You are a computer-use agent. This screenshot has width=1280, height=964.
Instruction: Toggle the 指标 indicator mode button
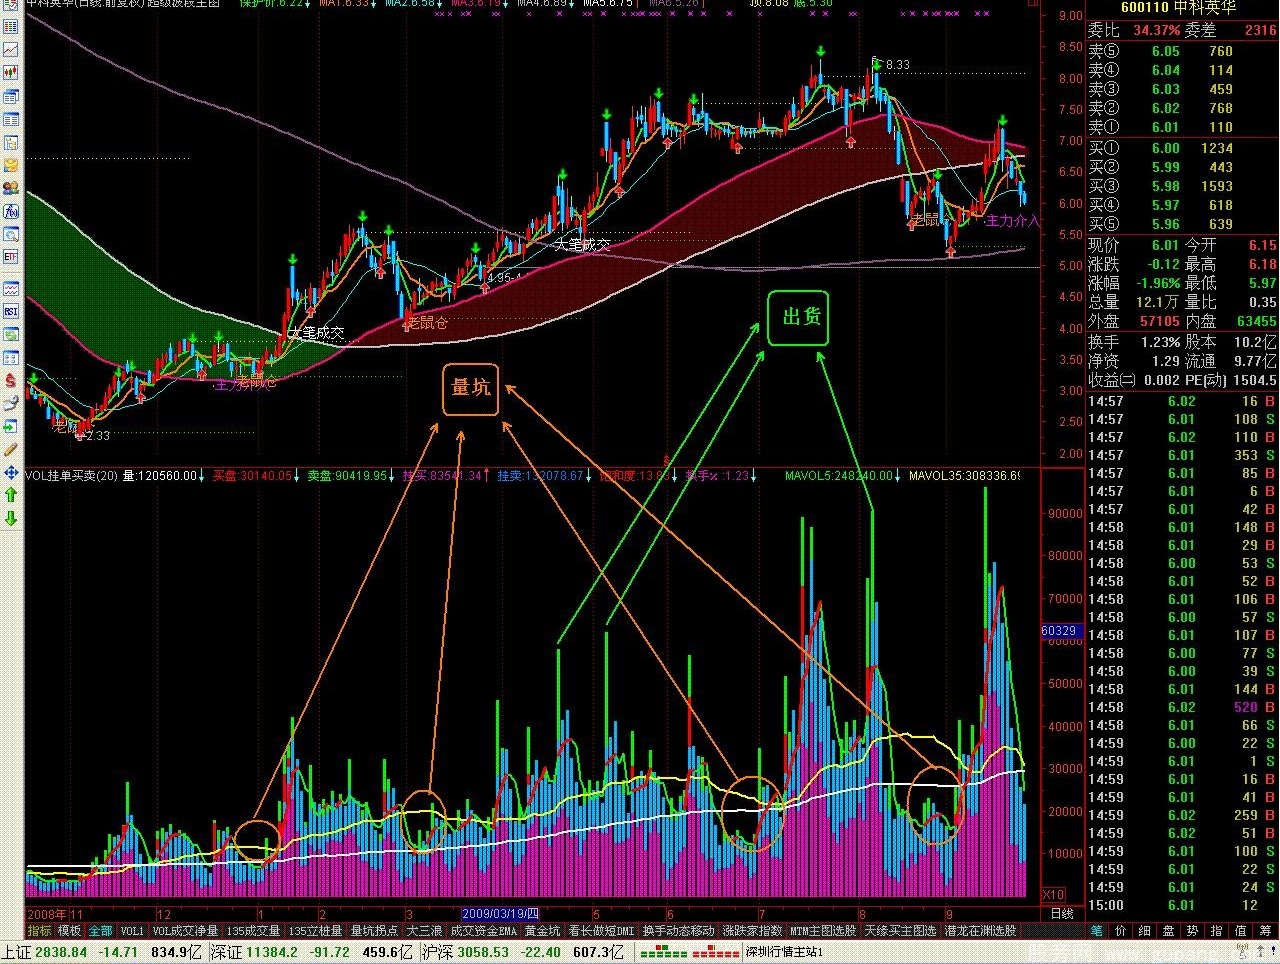(39, 931)
